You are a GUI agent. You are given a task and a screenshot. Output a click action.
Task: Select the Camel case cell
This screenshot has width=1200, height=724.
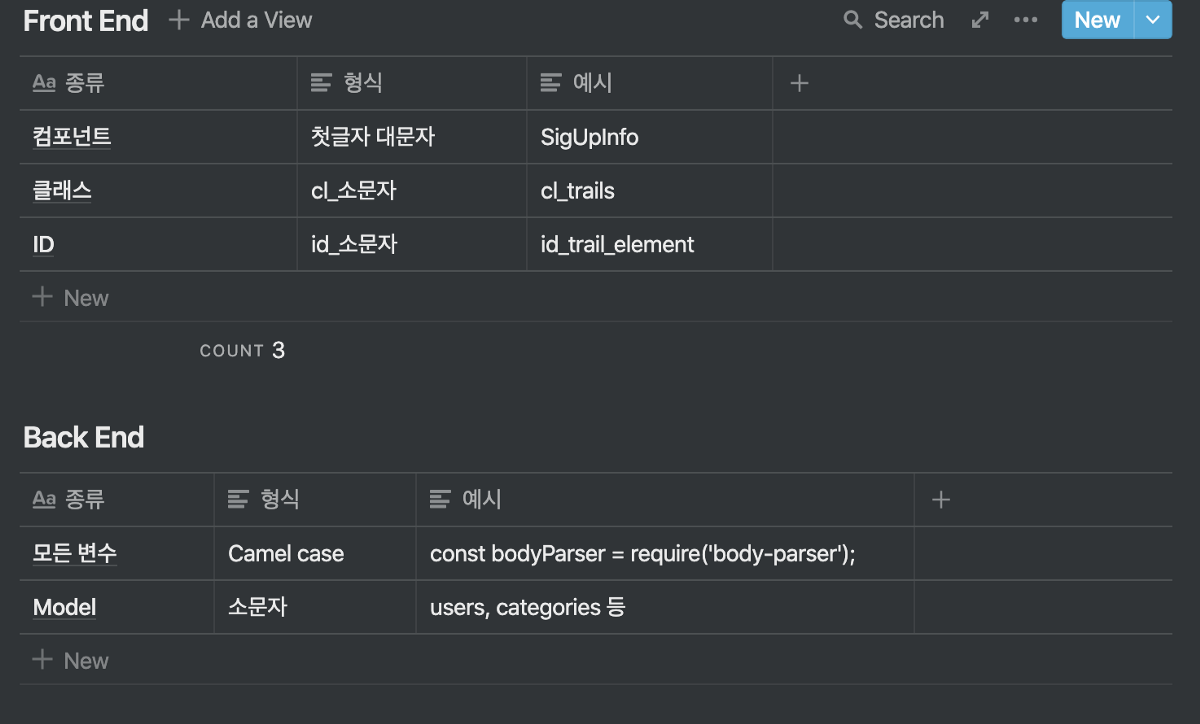pos(285,553)
